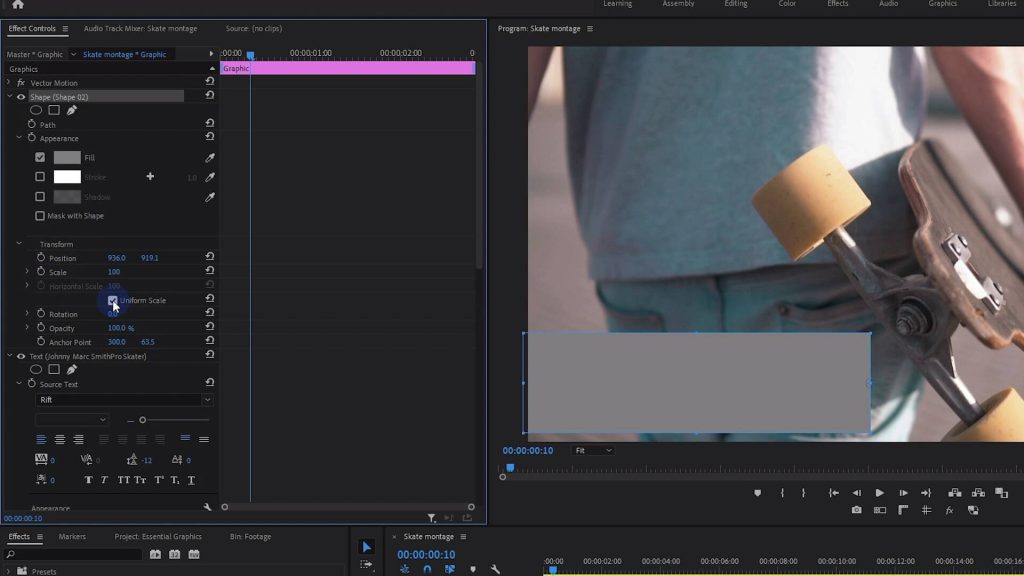Apply Faux Bold text style
This screenshot has height=576, width=1024.
88,480
